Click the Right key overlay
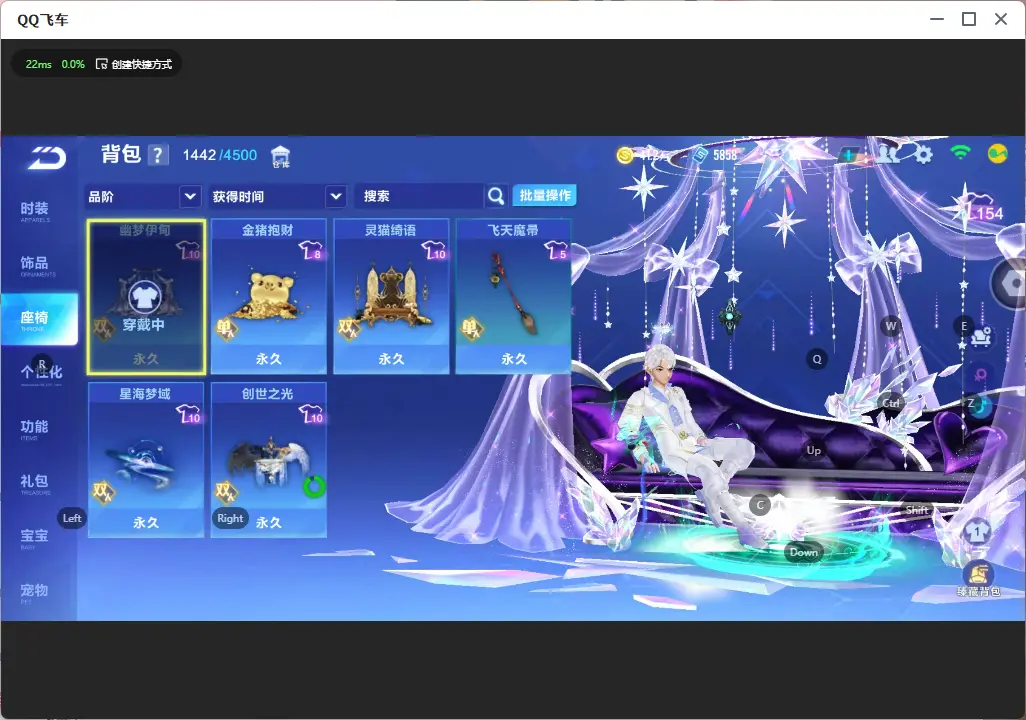Viewport: 1026px width, 720px height. pyautogui.click(x=230, y=518)
